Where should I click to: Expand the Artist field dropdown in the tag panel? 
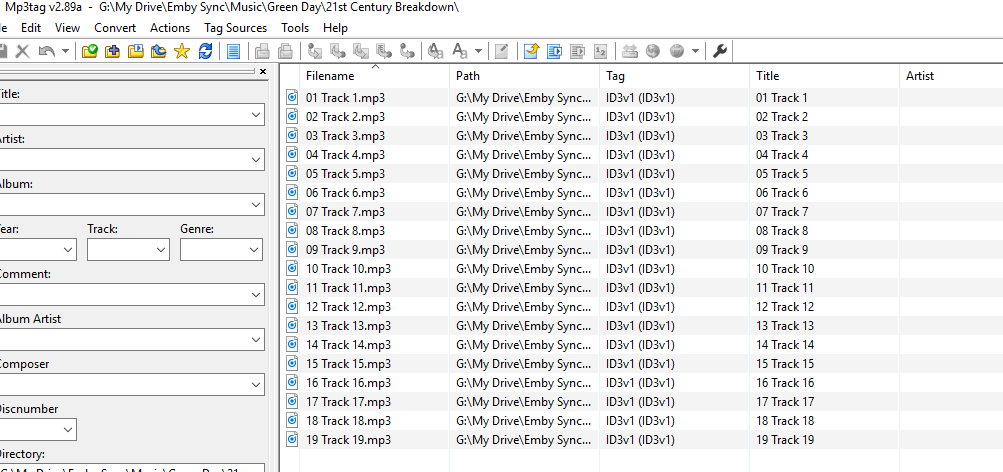point(256,160)
